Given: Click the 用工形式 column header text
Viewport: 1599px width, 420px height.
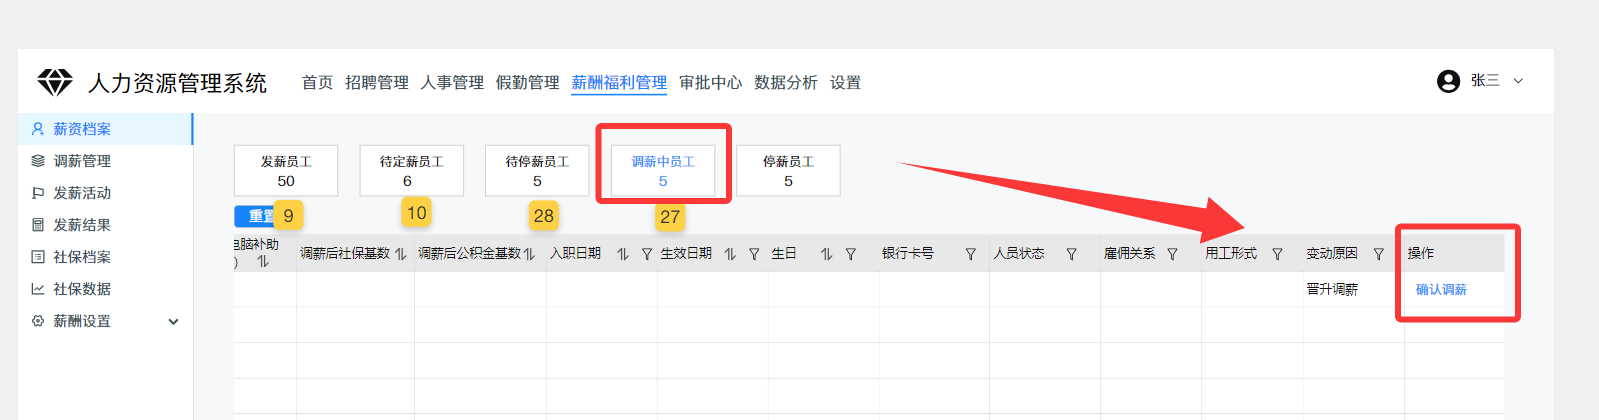Looking at the screenshot, I should click(x=1231, y=254).
